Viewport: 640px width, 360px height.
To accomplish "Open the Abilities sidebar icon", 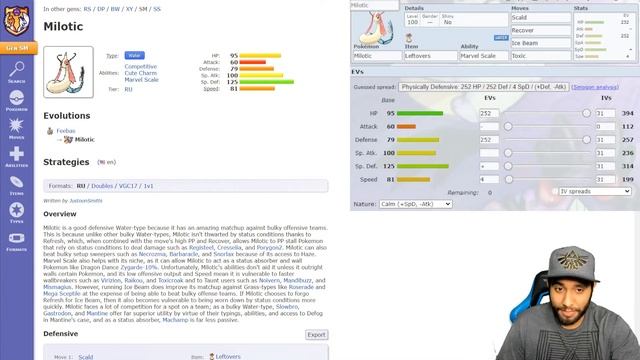I will point(16,157).
